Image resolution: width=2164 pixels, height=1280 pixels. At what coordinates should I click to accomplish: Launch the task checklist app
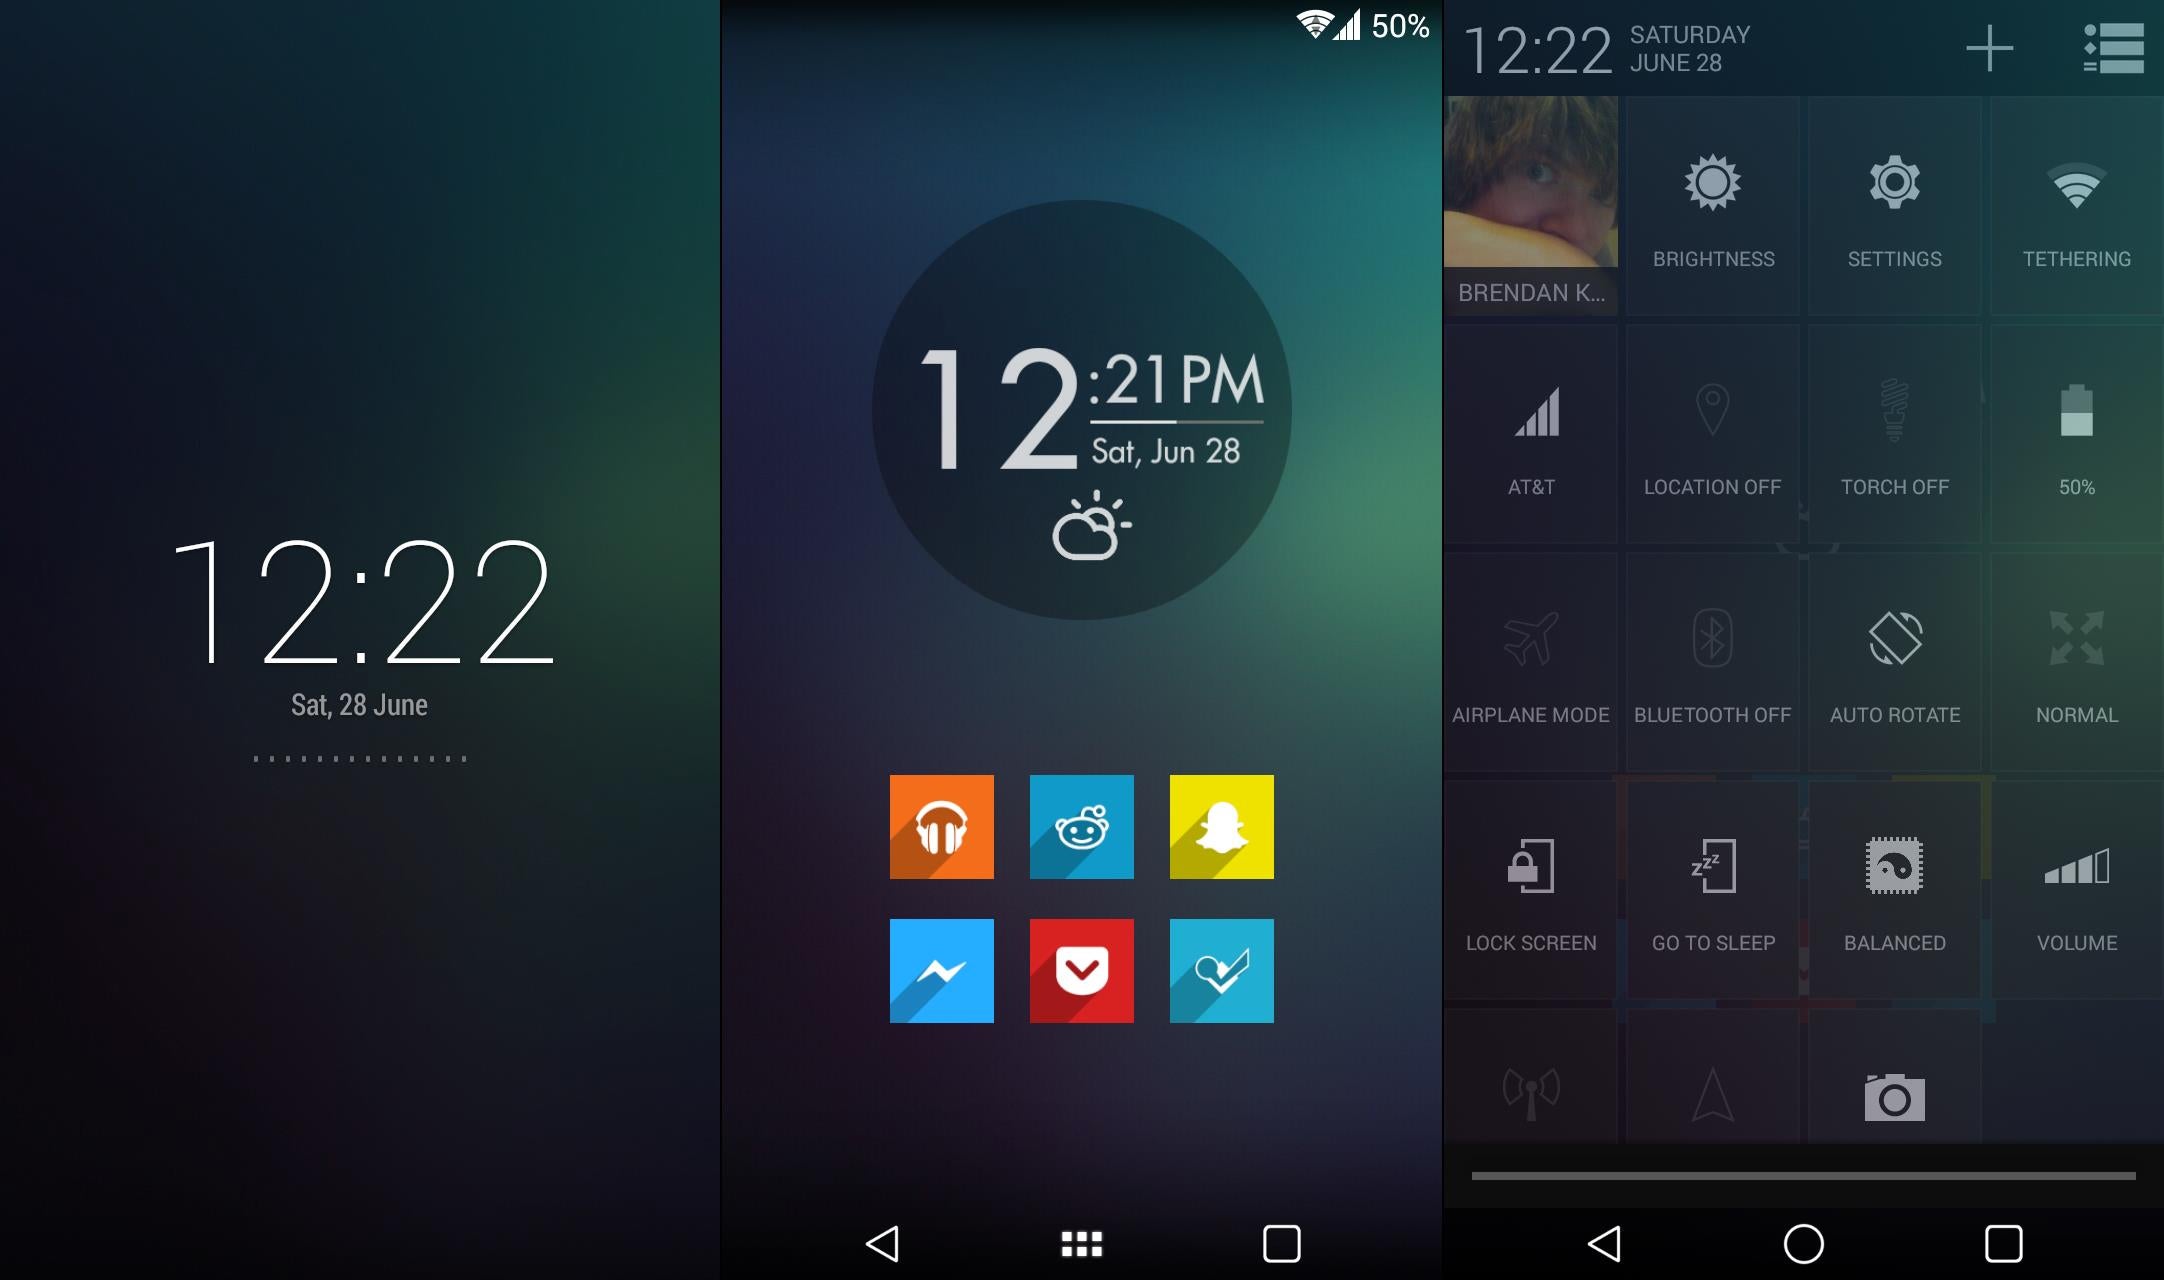tap(1222, 968)
